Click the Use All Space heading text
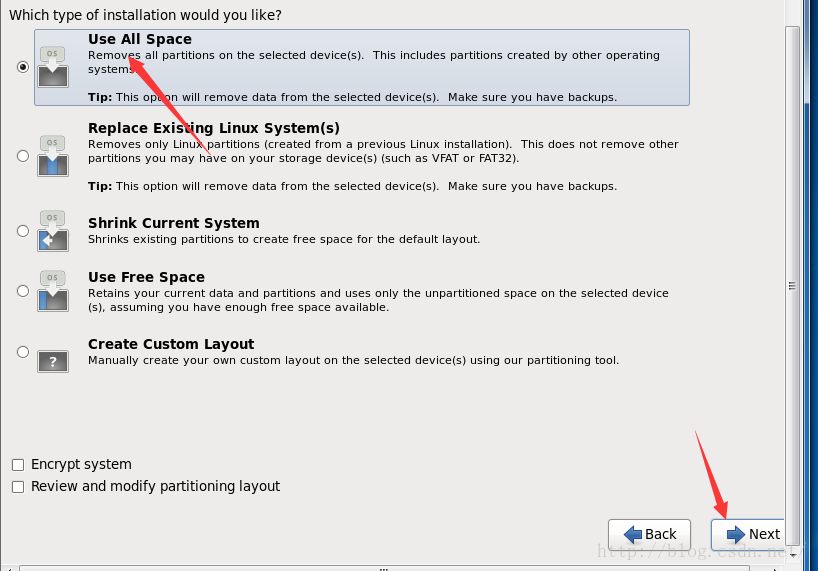The width and height of the screenshot is (818, 571). click(140, 39)
